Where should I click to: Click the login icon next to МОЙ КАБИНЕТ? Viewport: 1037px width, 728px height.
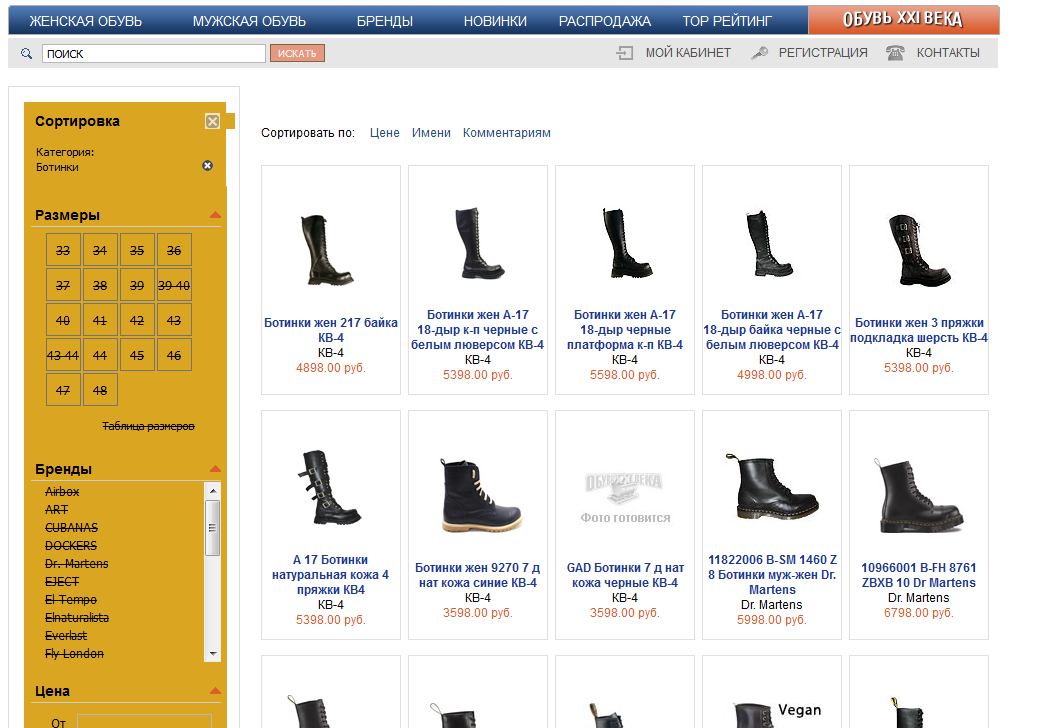click(x=625, y=53)
